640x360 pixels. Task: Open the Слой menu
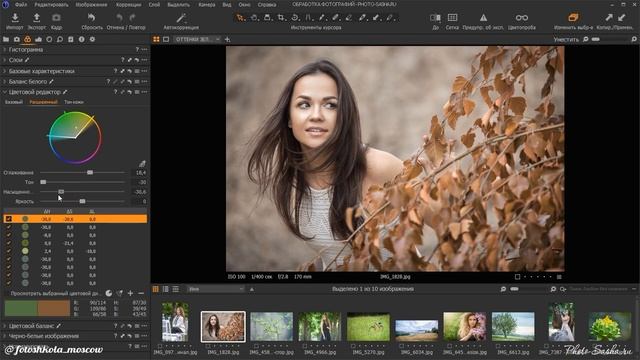[x=154, y=4]
